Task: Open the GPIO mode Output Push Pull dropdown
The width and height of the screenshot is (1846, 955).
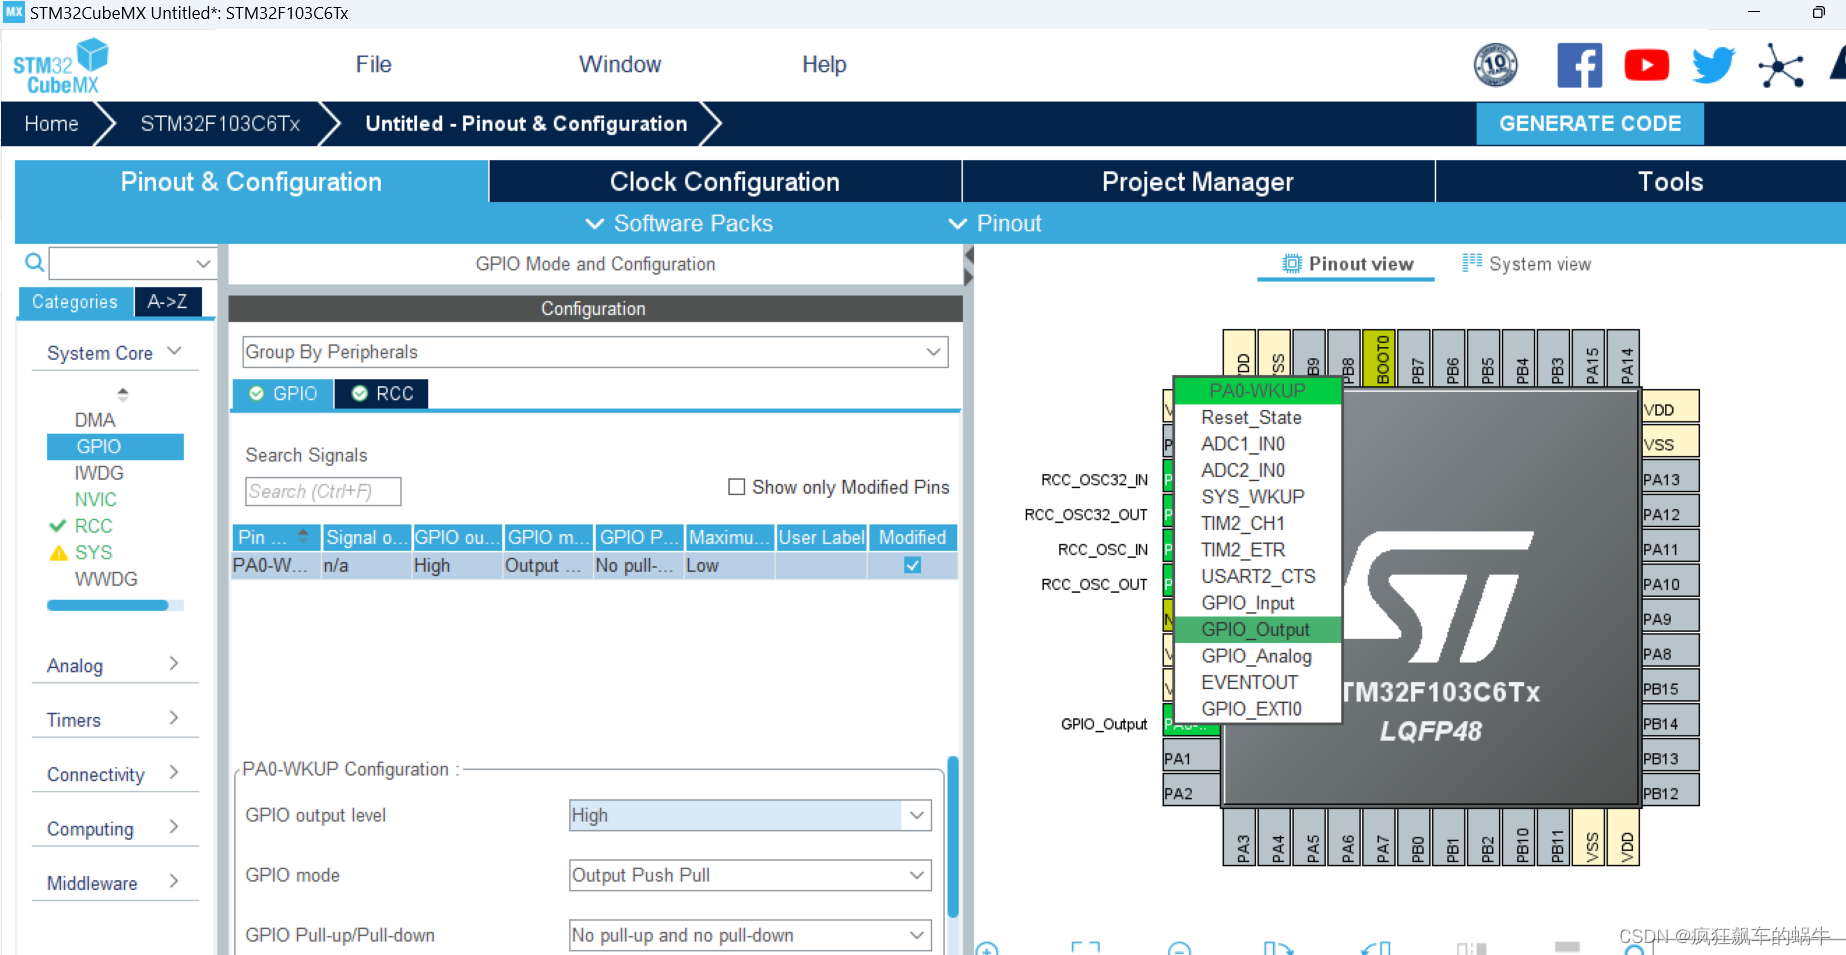Action: click(750, 875)
